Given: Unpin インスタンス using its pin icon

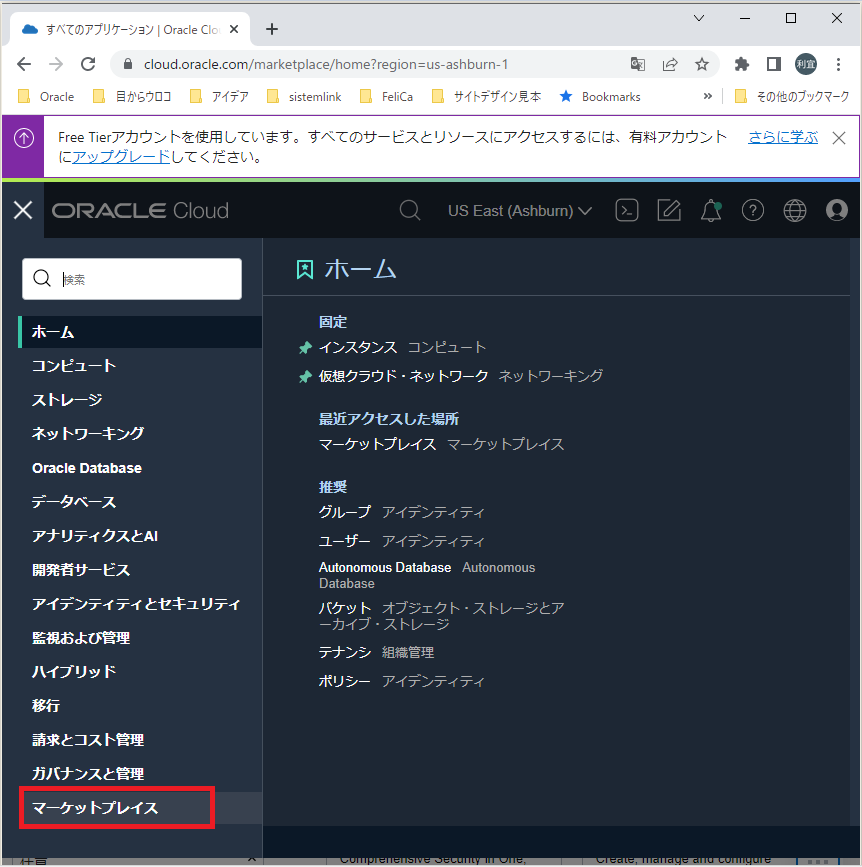Looking at the screenshot, I should (x=305, y=348).
